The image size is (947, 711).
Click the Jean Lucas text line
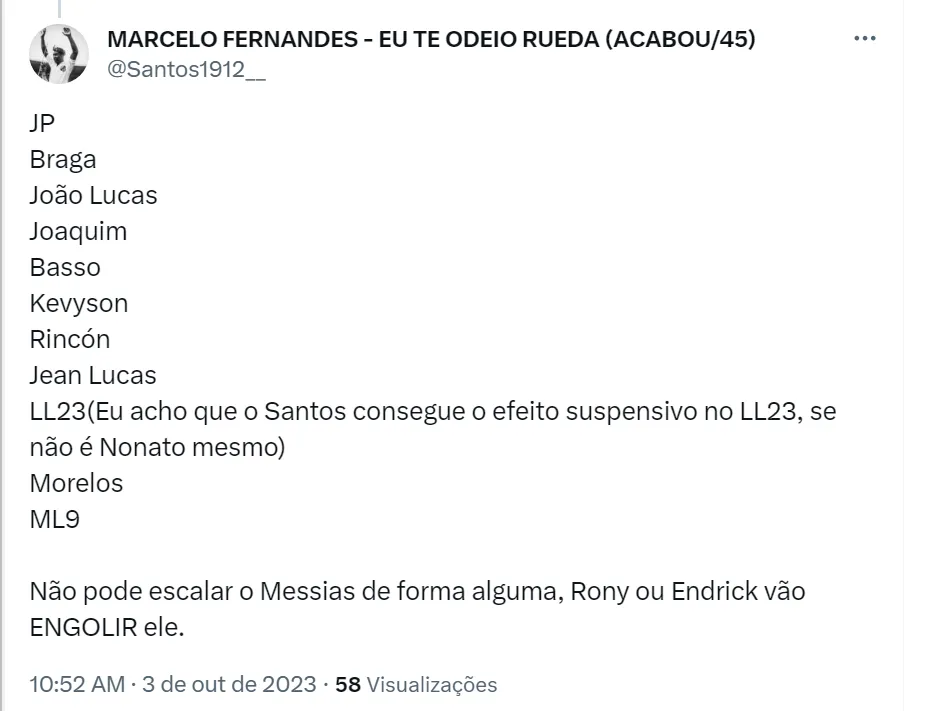coord(93,375)
